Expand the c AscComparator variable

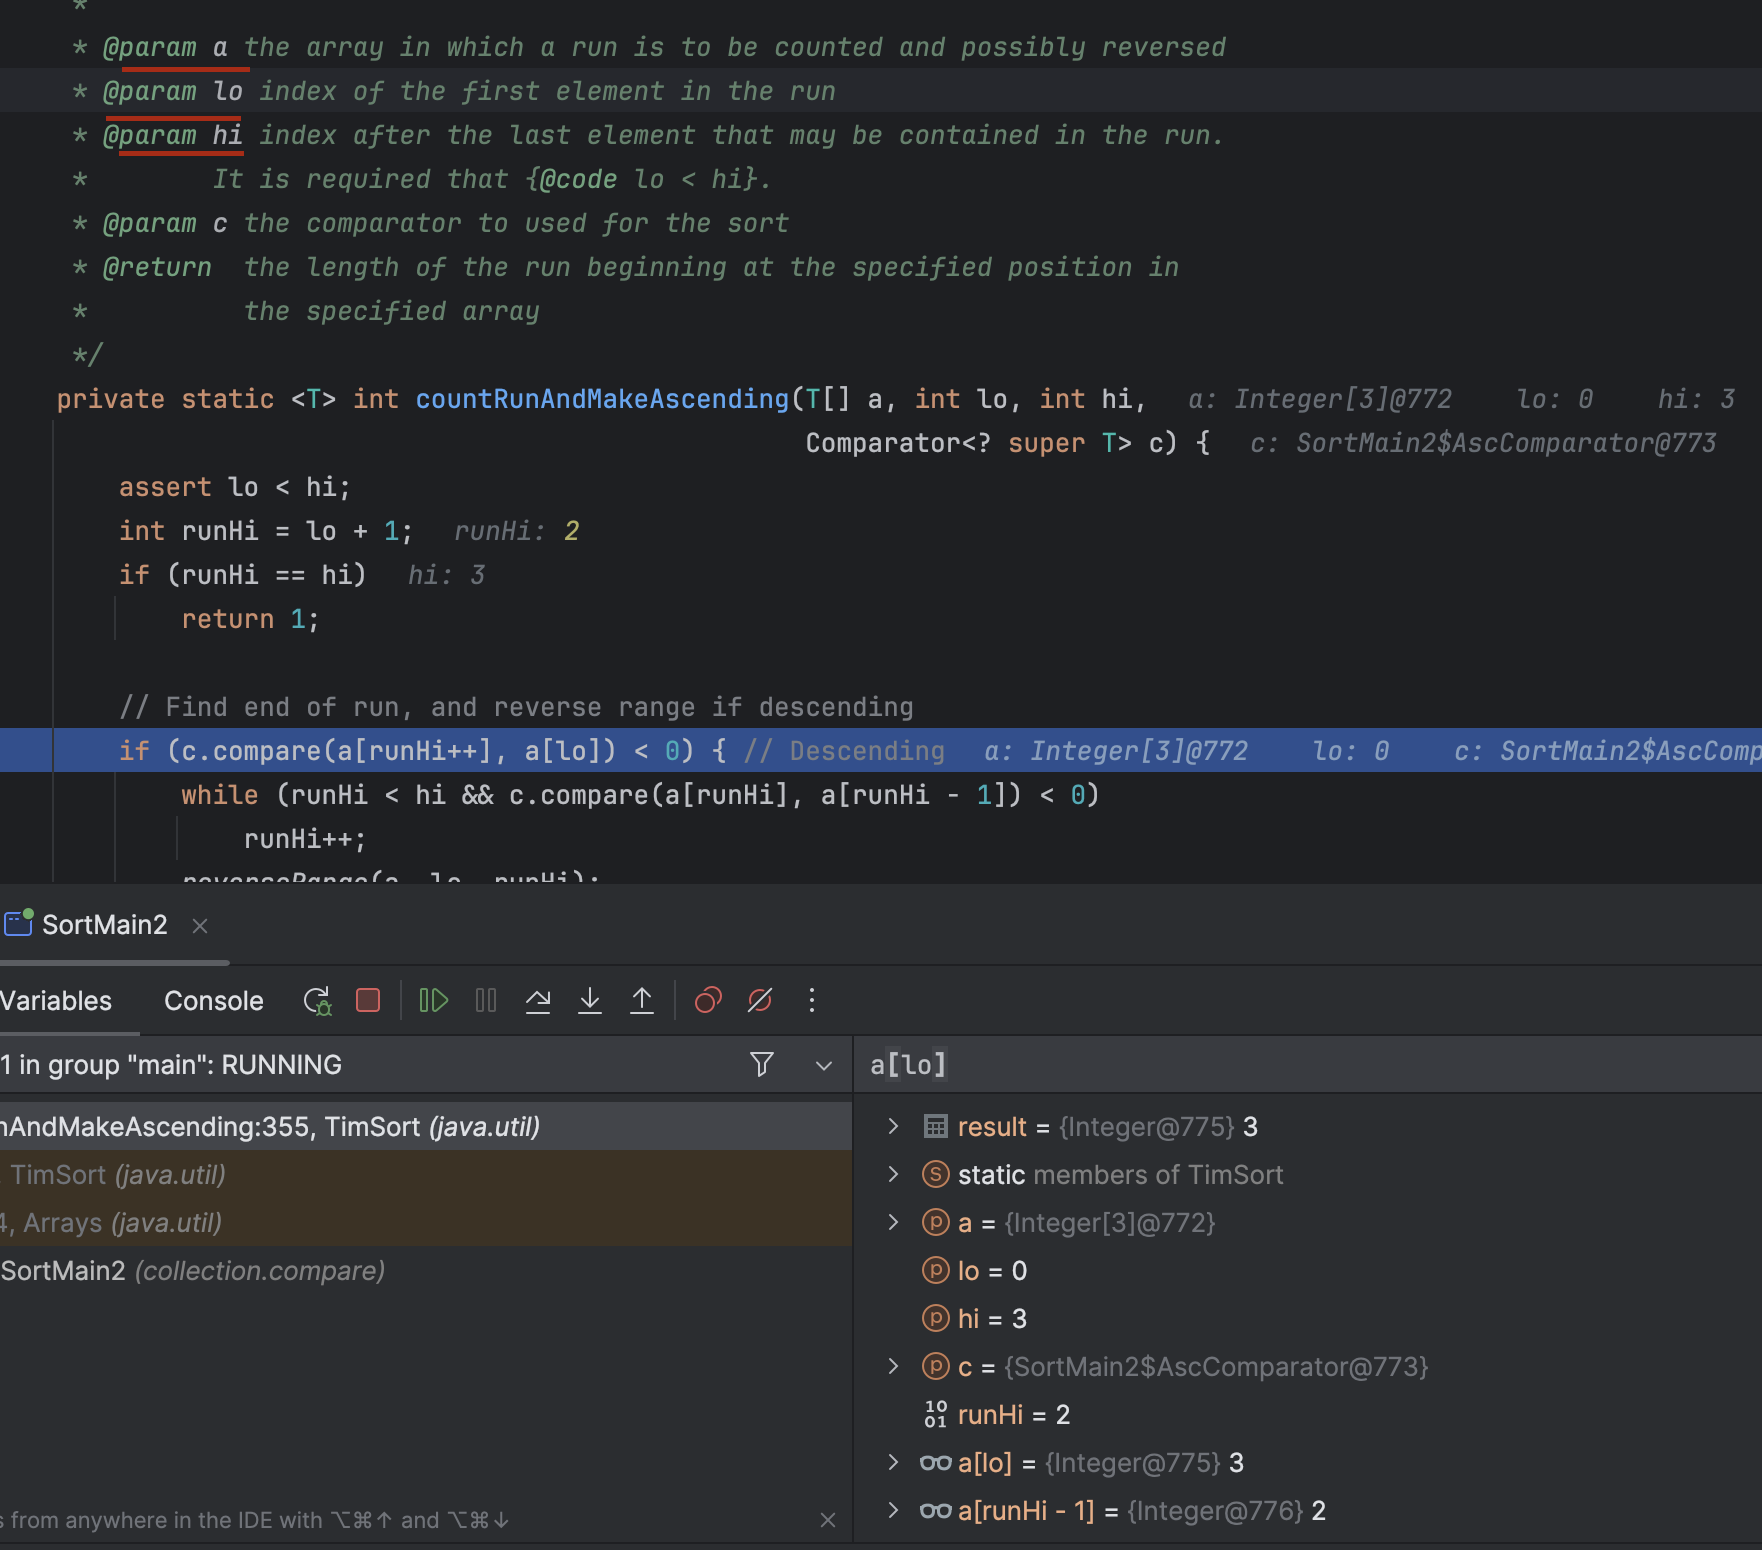(893, 1367)
